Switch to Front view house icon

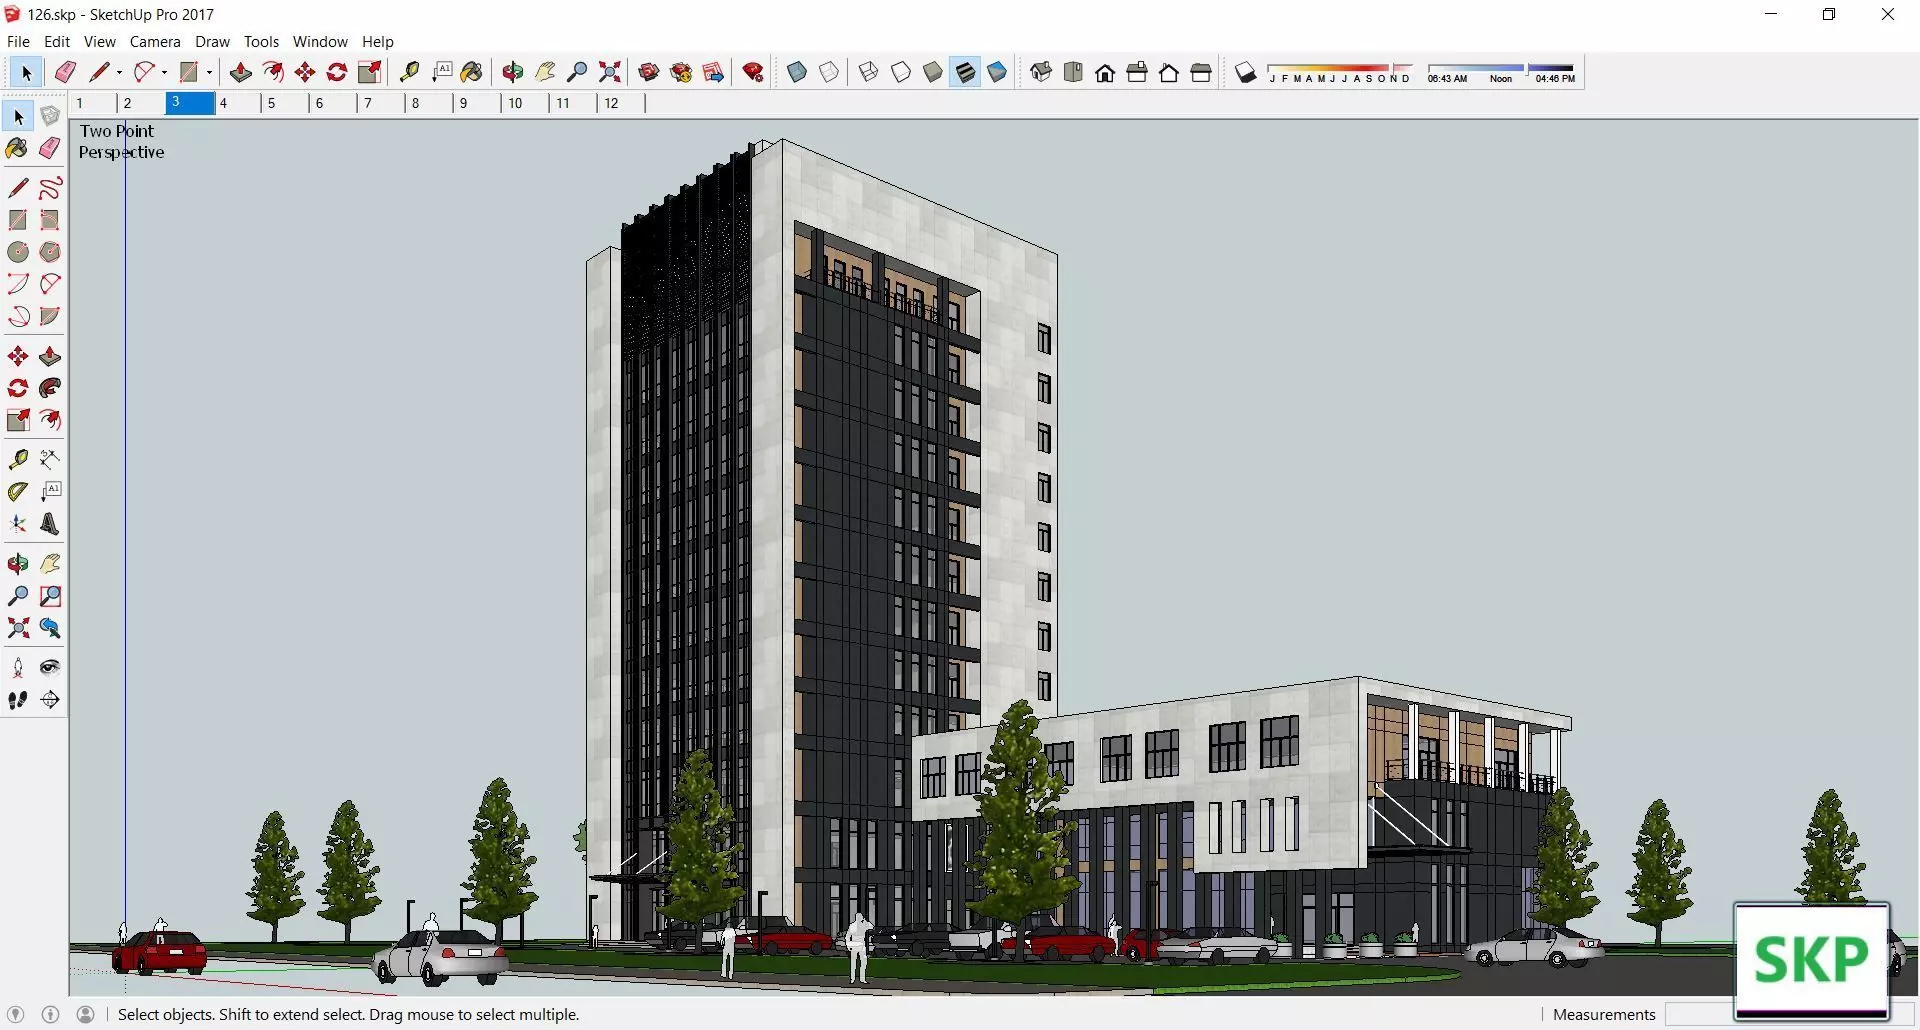(x=1105, y=72)
